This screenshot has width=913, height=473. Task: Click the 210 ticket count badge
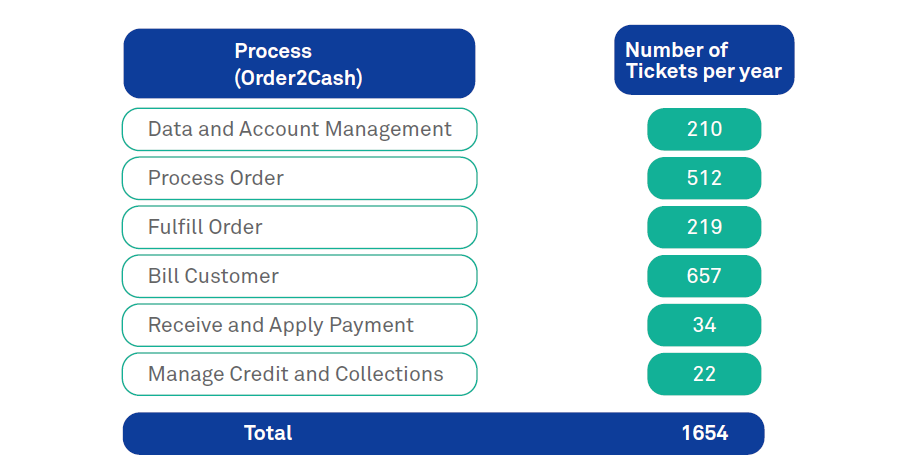704,129
